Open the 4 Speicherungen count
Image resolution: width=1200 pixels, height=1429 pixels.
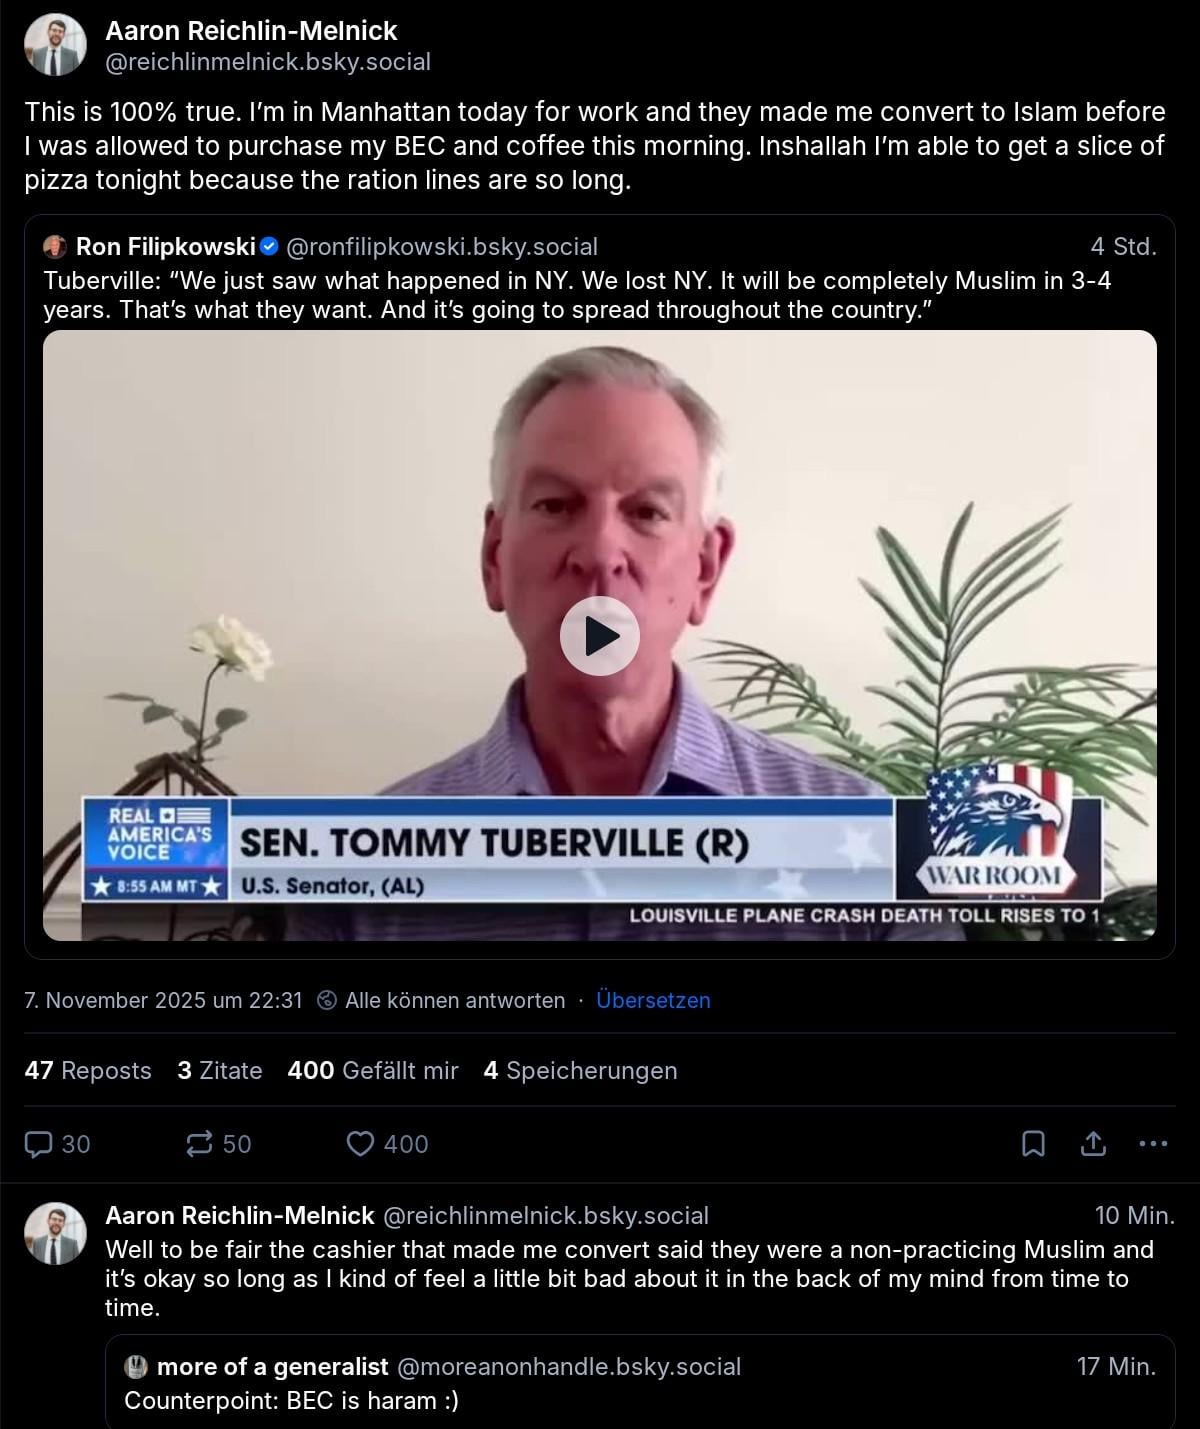[580, 1070]
